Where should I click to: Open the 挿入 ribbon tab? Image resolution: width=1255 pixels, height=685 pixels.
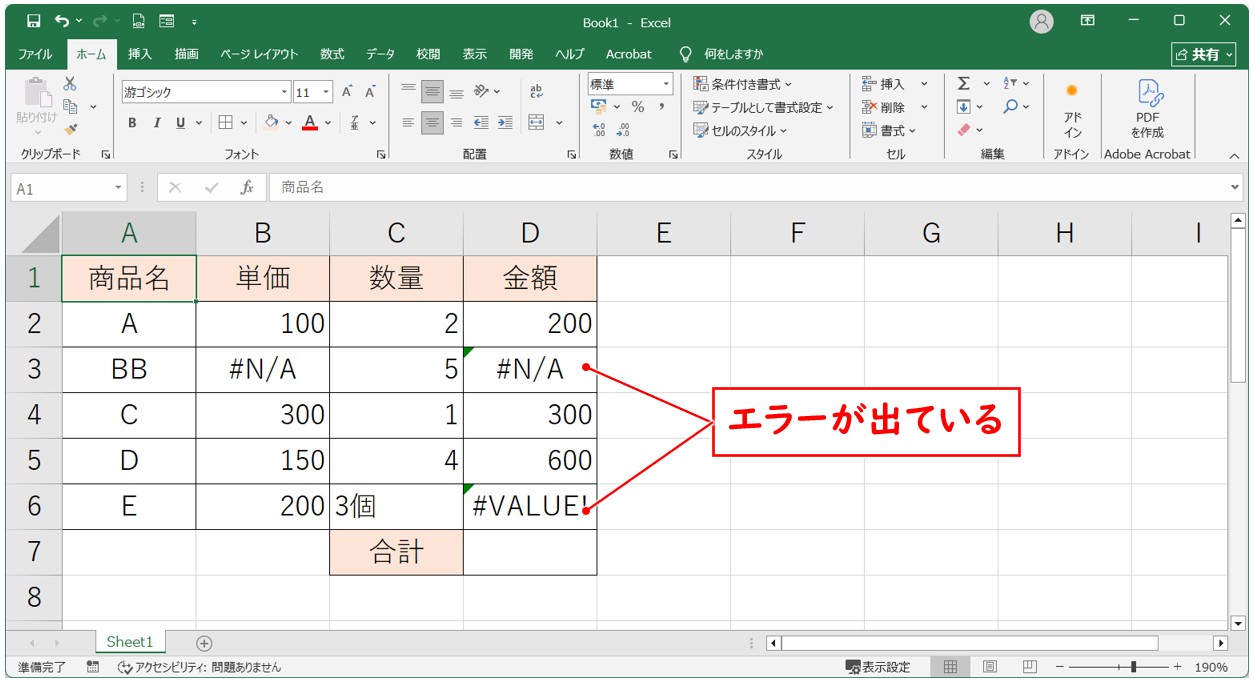(x=140, y=54)
